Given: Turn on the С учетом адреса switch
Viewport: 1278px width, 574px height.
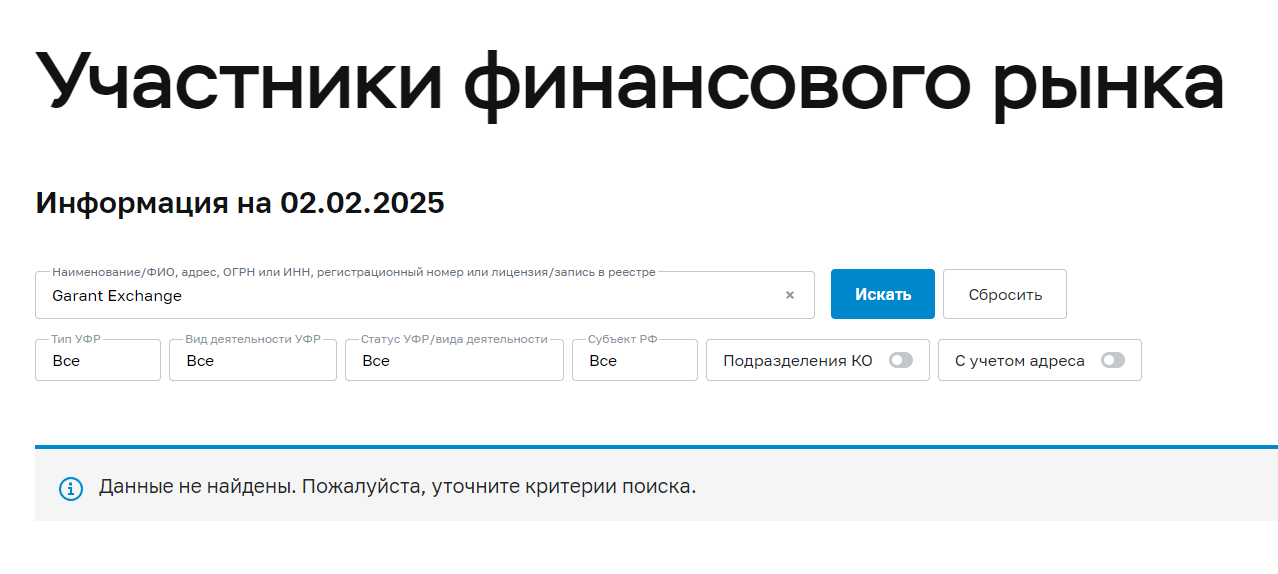Looking at the screenshot, I should [x=1113, y=361].
